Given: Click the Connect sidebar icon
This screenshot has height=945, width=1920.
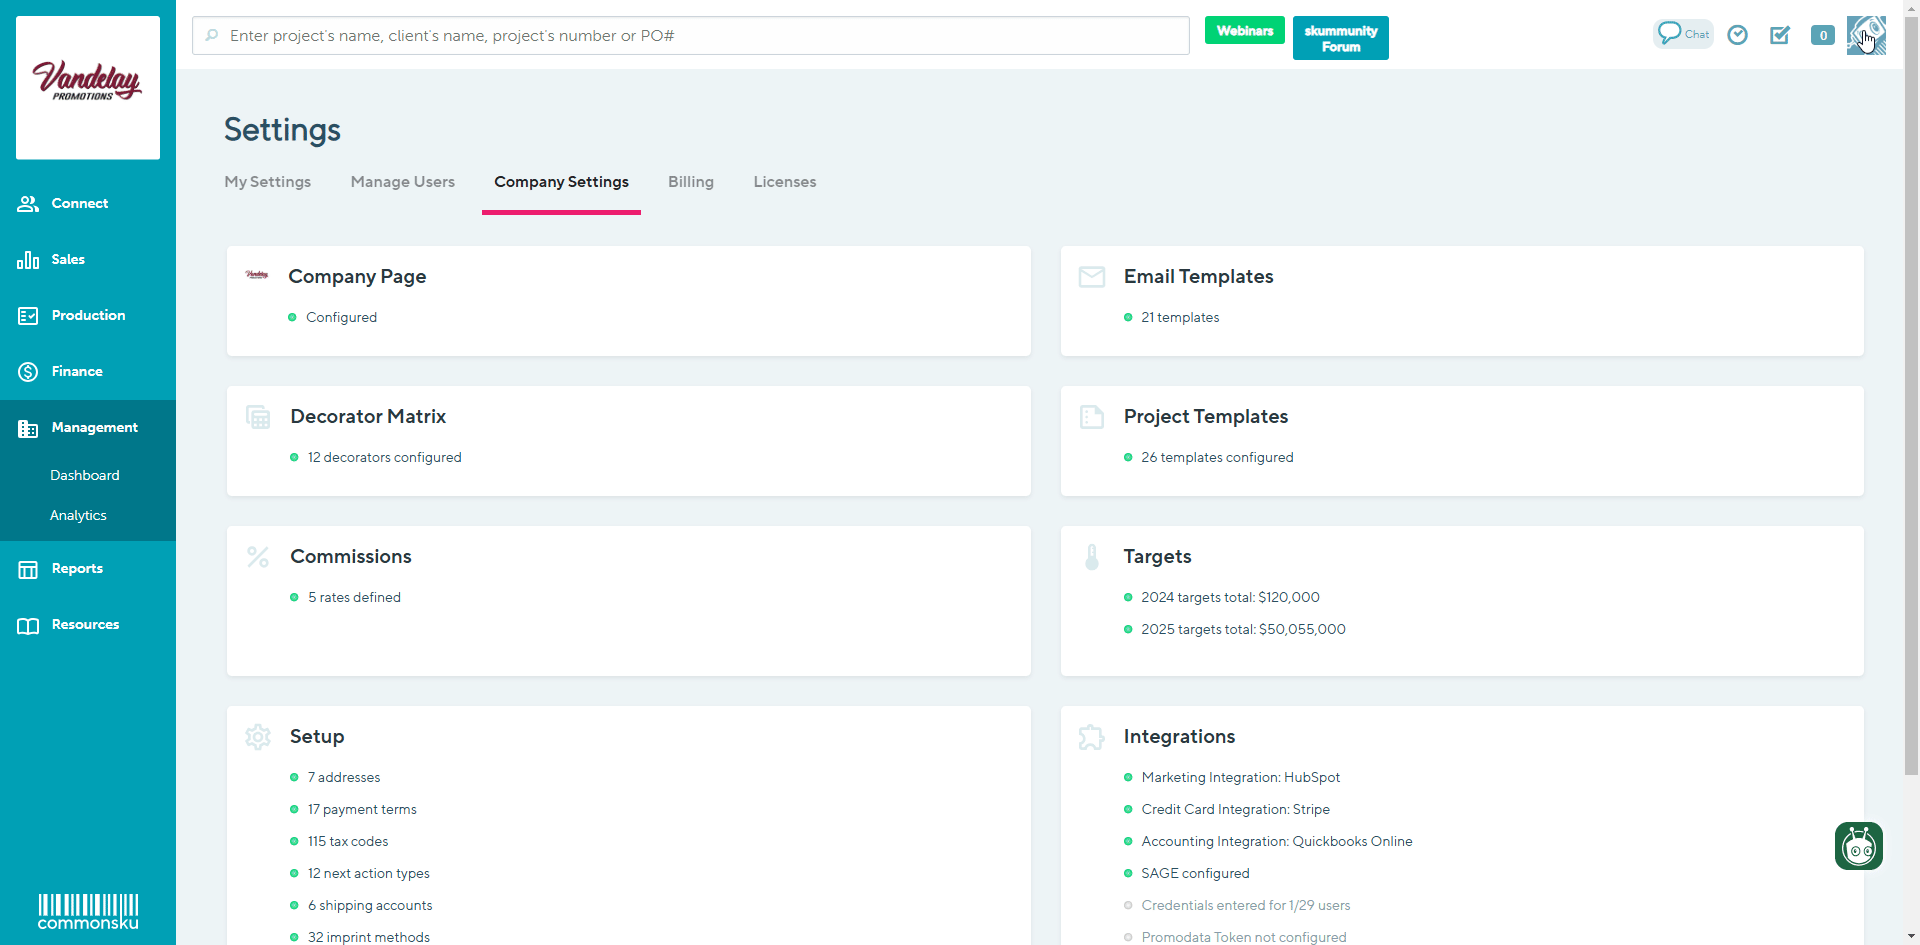Looking at the screenshot, I should tap(79, 203).
